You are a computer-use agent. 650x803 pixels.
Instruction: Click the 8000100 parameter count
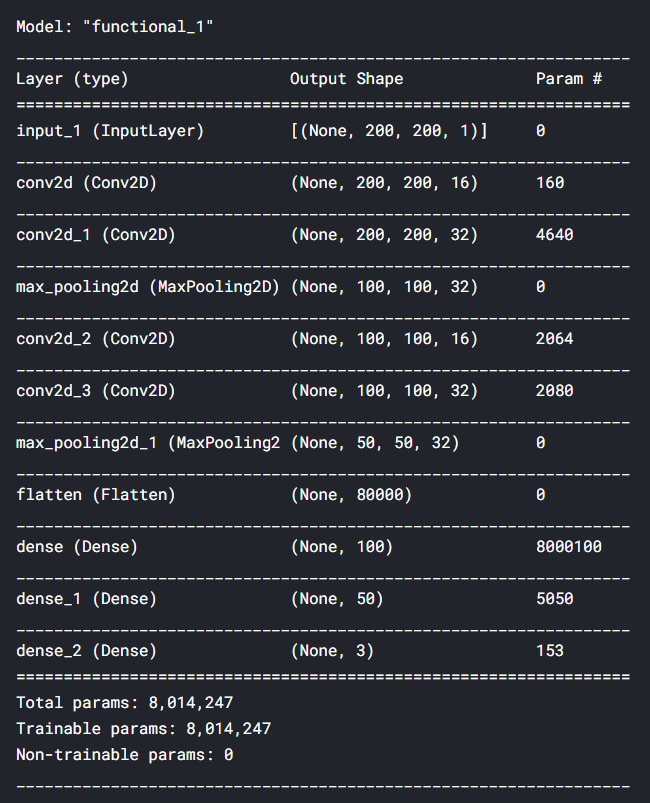click(568, 546)
